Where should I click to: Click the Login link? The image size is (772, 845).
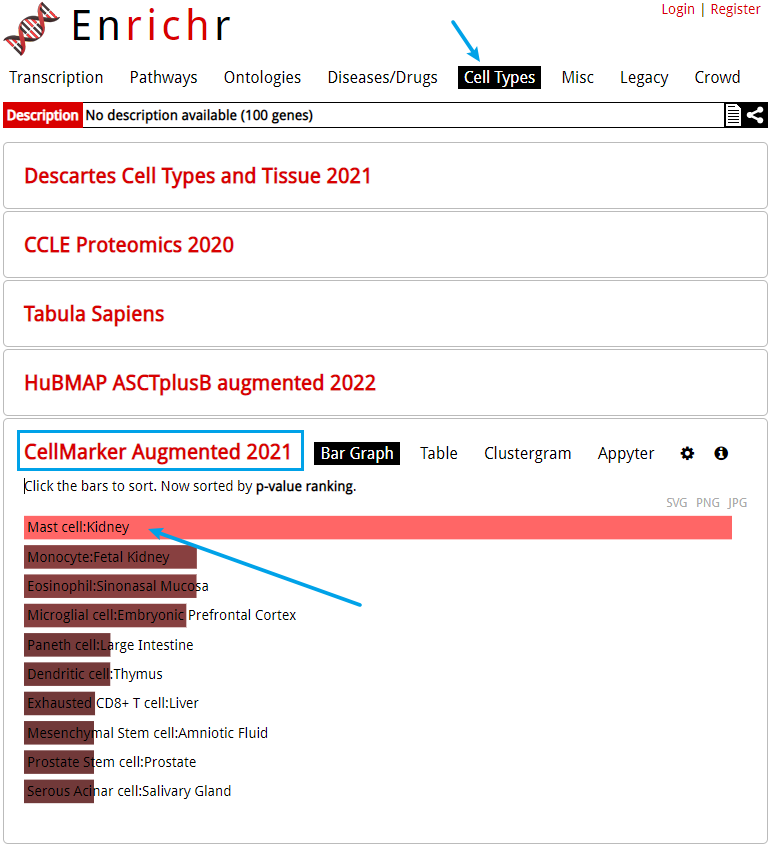pyautogui.click(x=678, y=9)
